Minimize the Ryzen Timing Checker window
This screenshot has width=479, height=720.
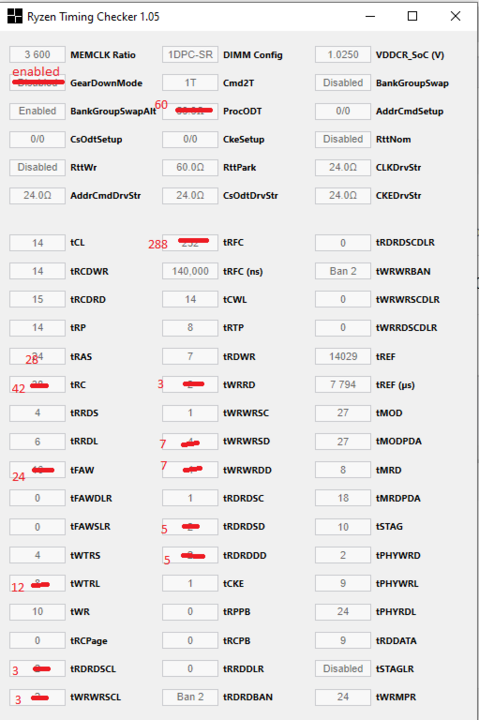coord(370,17)
